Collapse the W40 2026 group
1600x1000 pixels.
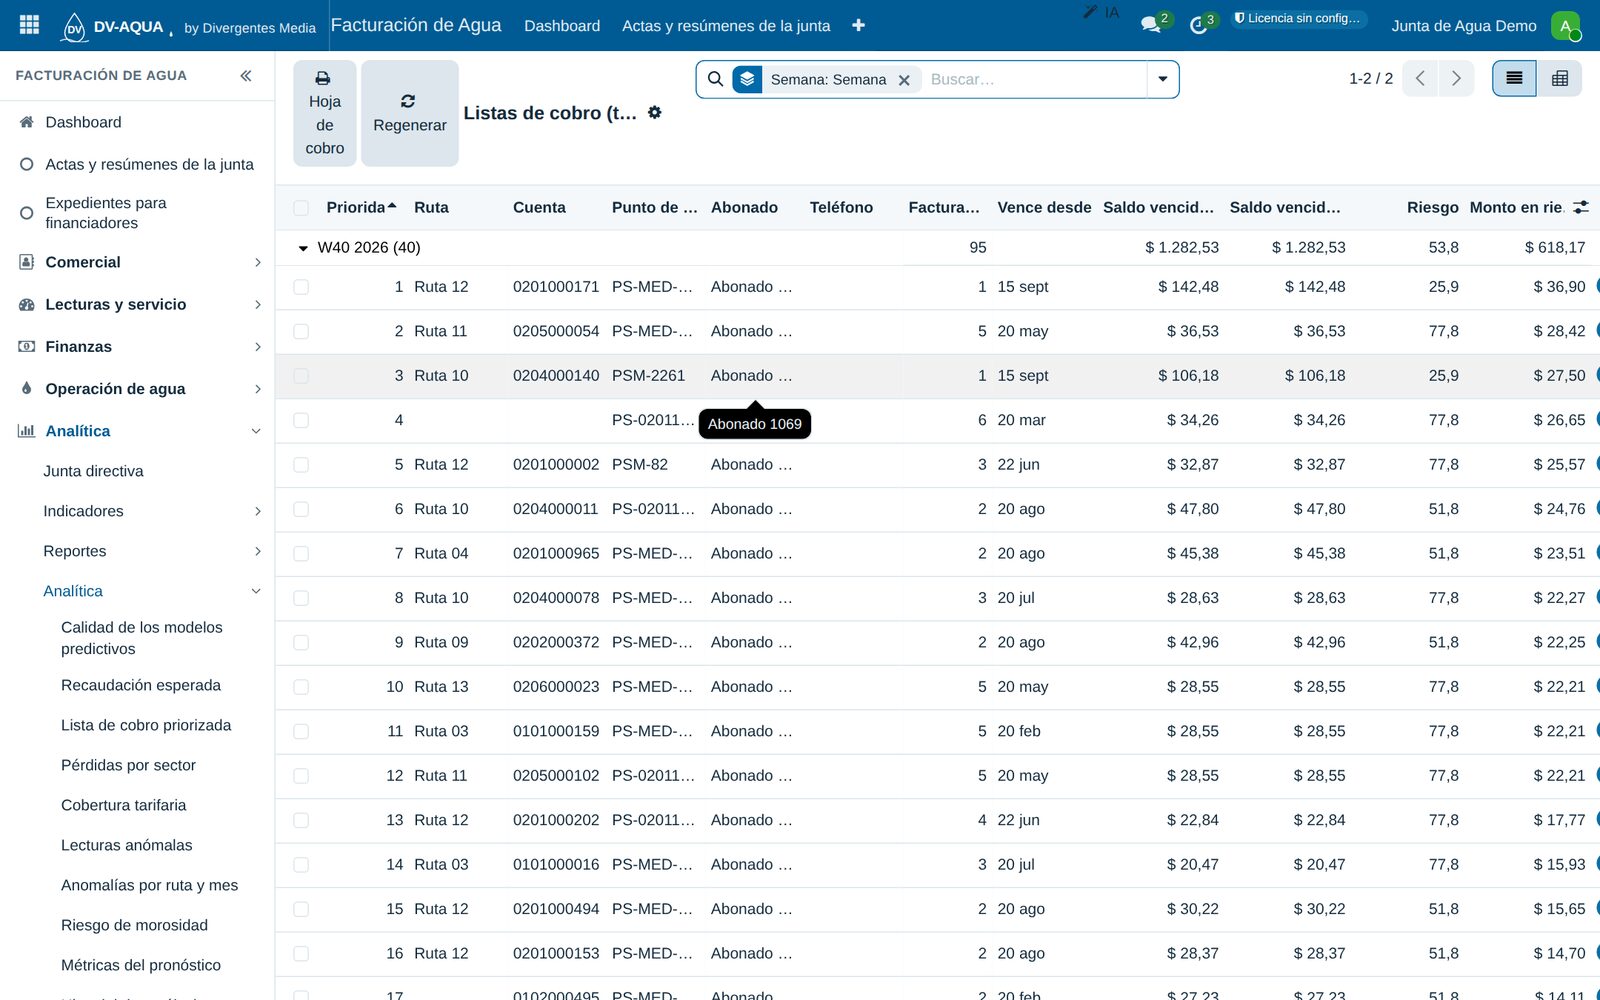pos(303,248)
